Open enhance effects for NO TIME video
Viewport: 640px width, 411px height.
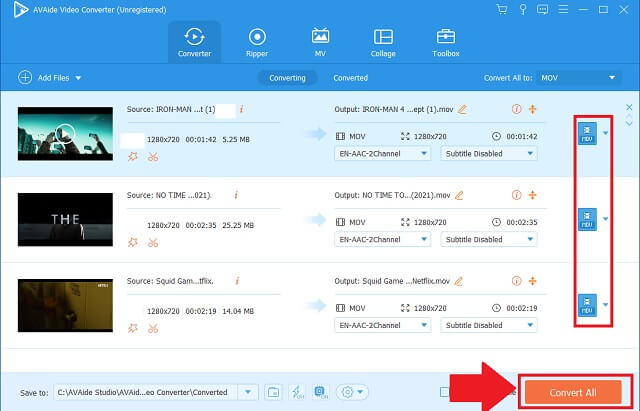point(133,242)
